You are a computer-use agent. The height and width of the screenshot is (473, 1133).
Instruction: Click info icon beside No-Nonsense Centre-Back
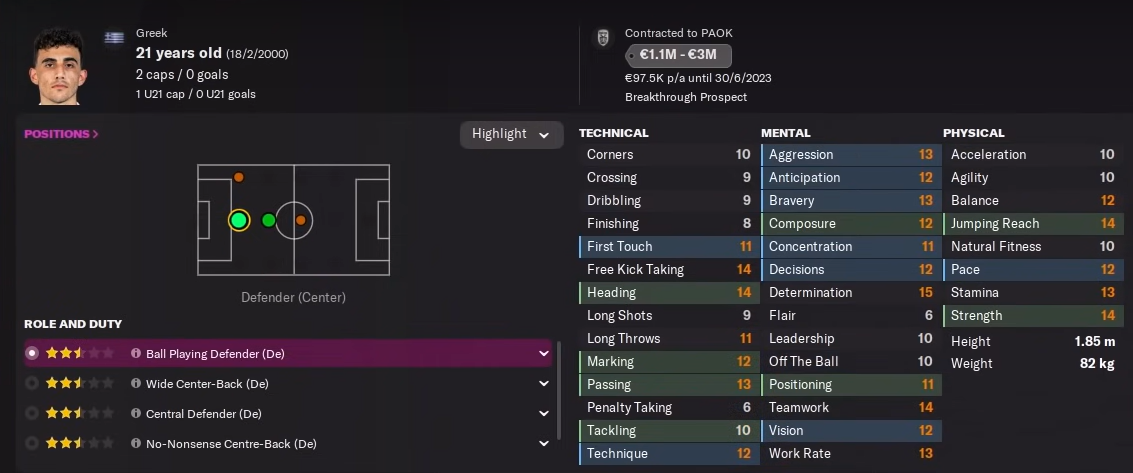tap(136, 444)
